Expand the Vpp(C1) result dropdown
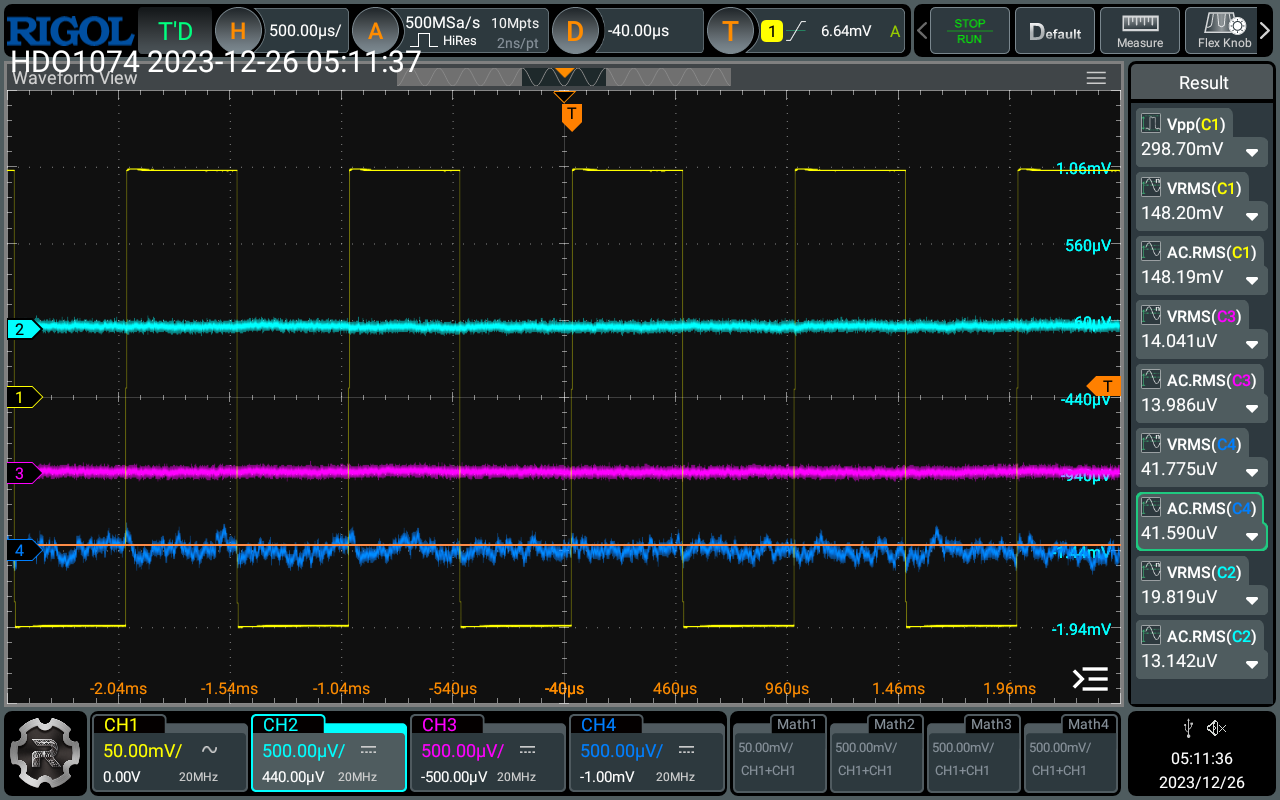This screenshot has width=1280, height=800. 1251,153
